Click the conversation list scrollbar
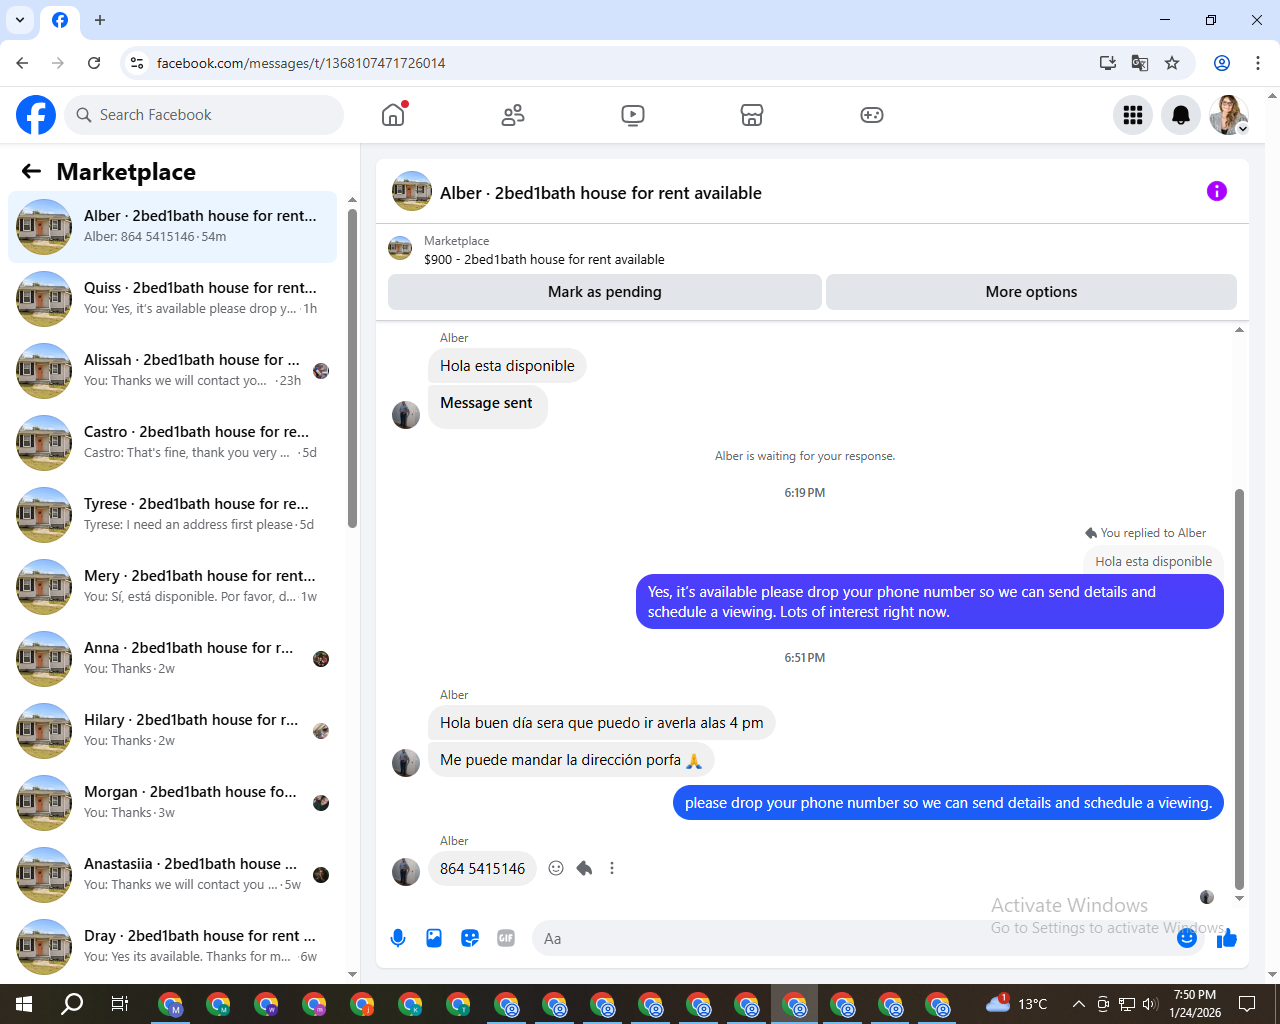The width and height of the screenshot is (1280, 1024). point(352,368)
